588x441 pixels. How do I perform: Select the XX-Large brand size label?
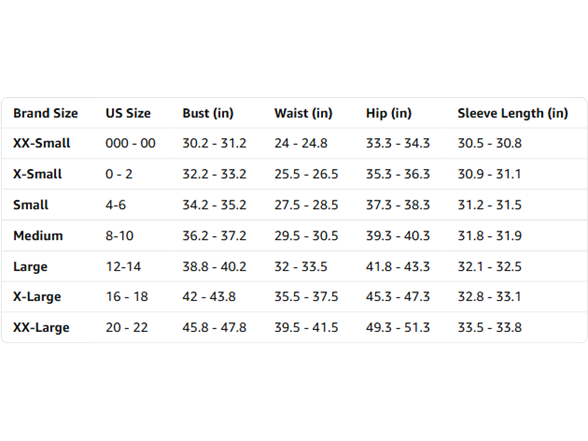pyautogui.click(x=41, y=328)
